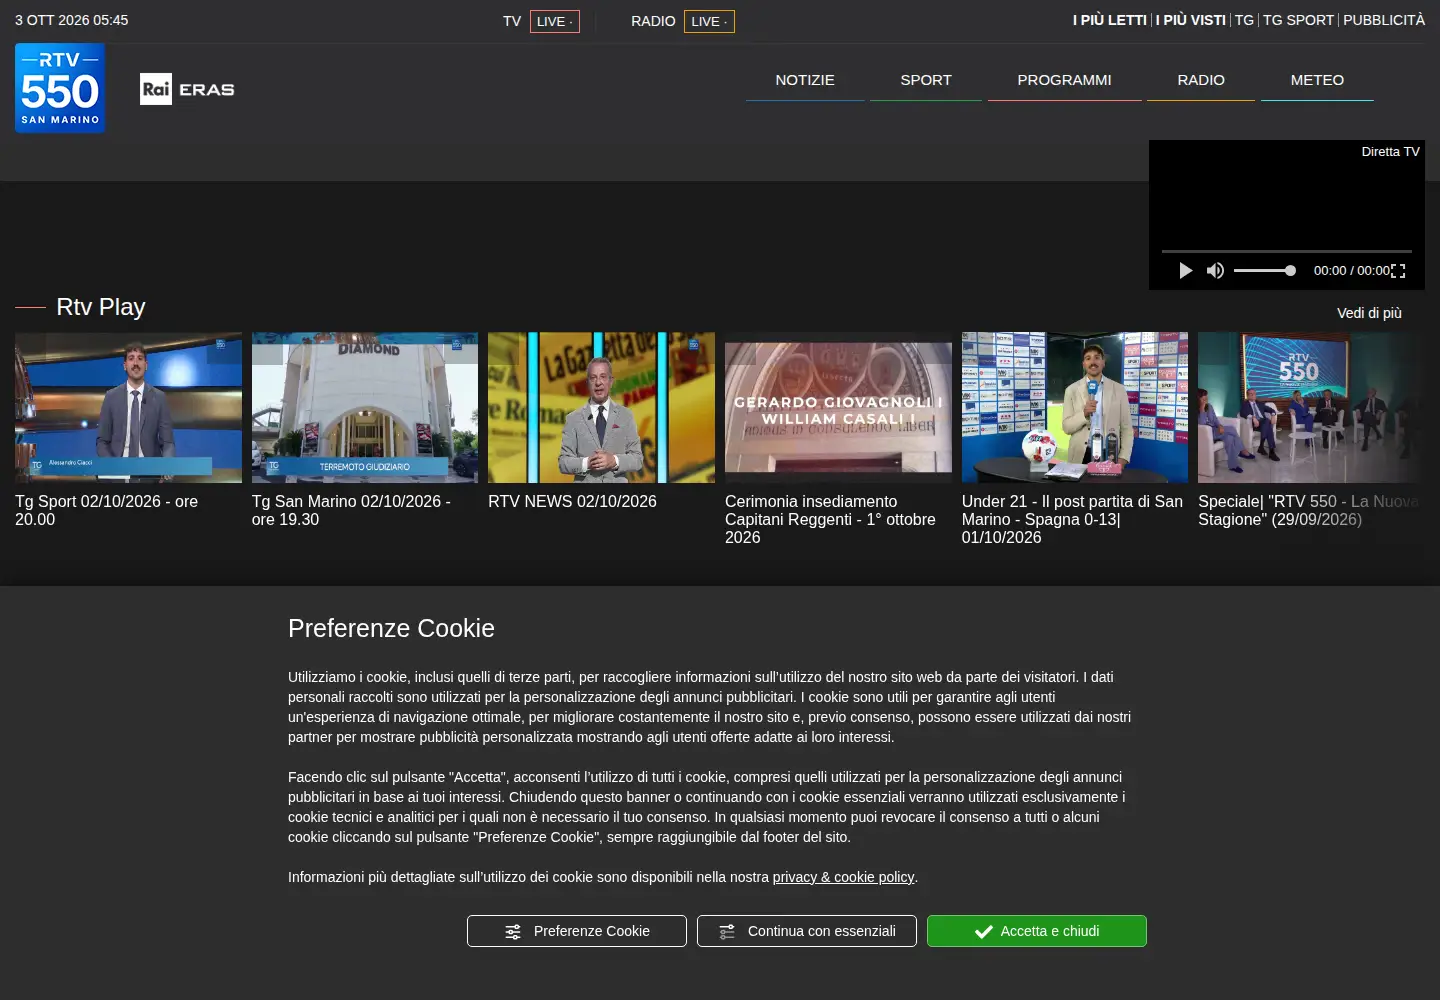Adjust the player volume slider
Viewport: 1440px width, 1000px height.
(x=1265, y=270)
